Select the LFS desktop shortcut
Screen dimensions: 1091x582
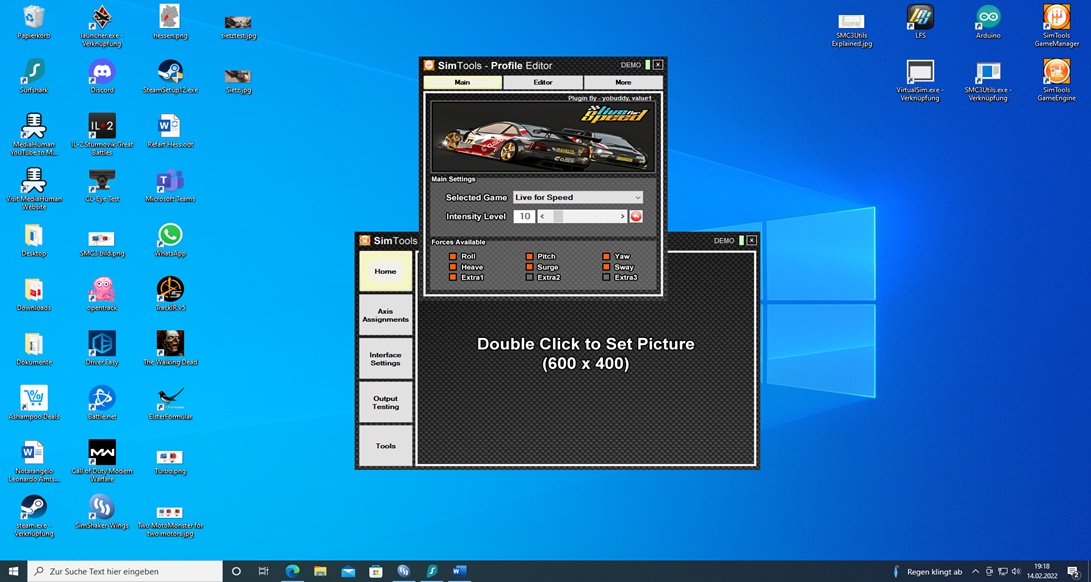point(920,22)
